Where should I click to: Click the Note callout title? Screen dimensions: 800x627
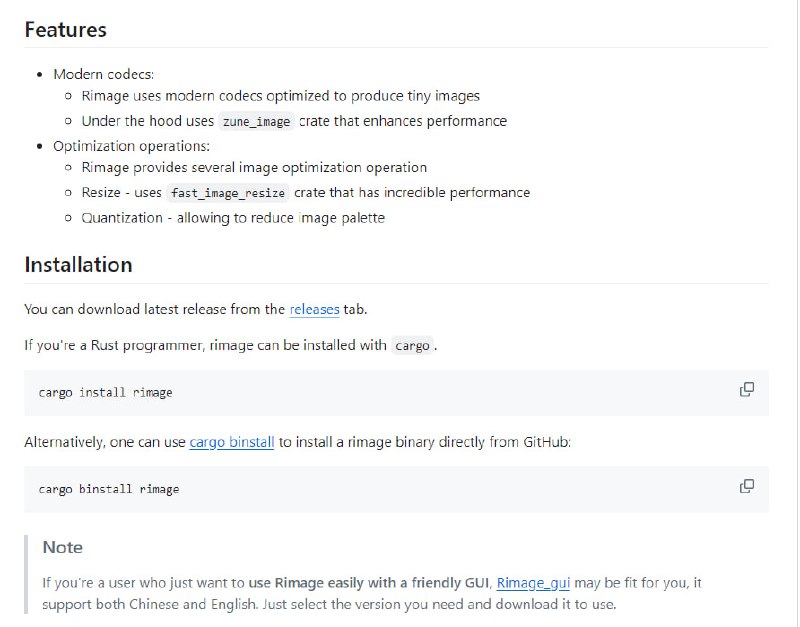click(x=62, y=547)
